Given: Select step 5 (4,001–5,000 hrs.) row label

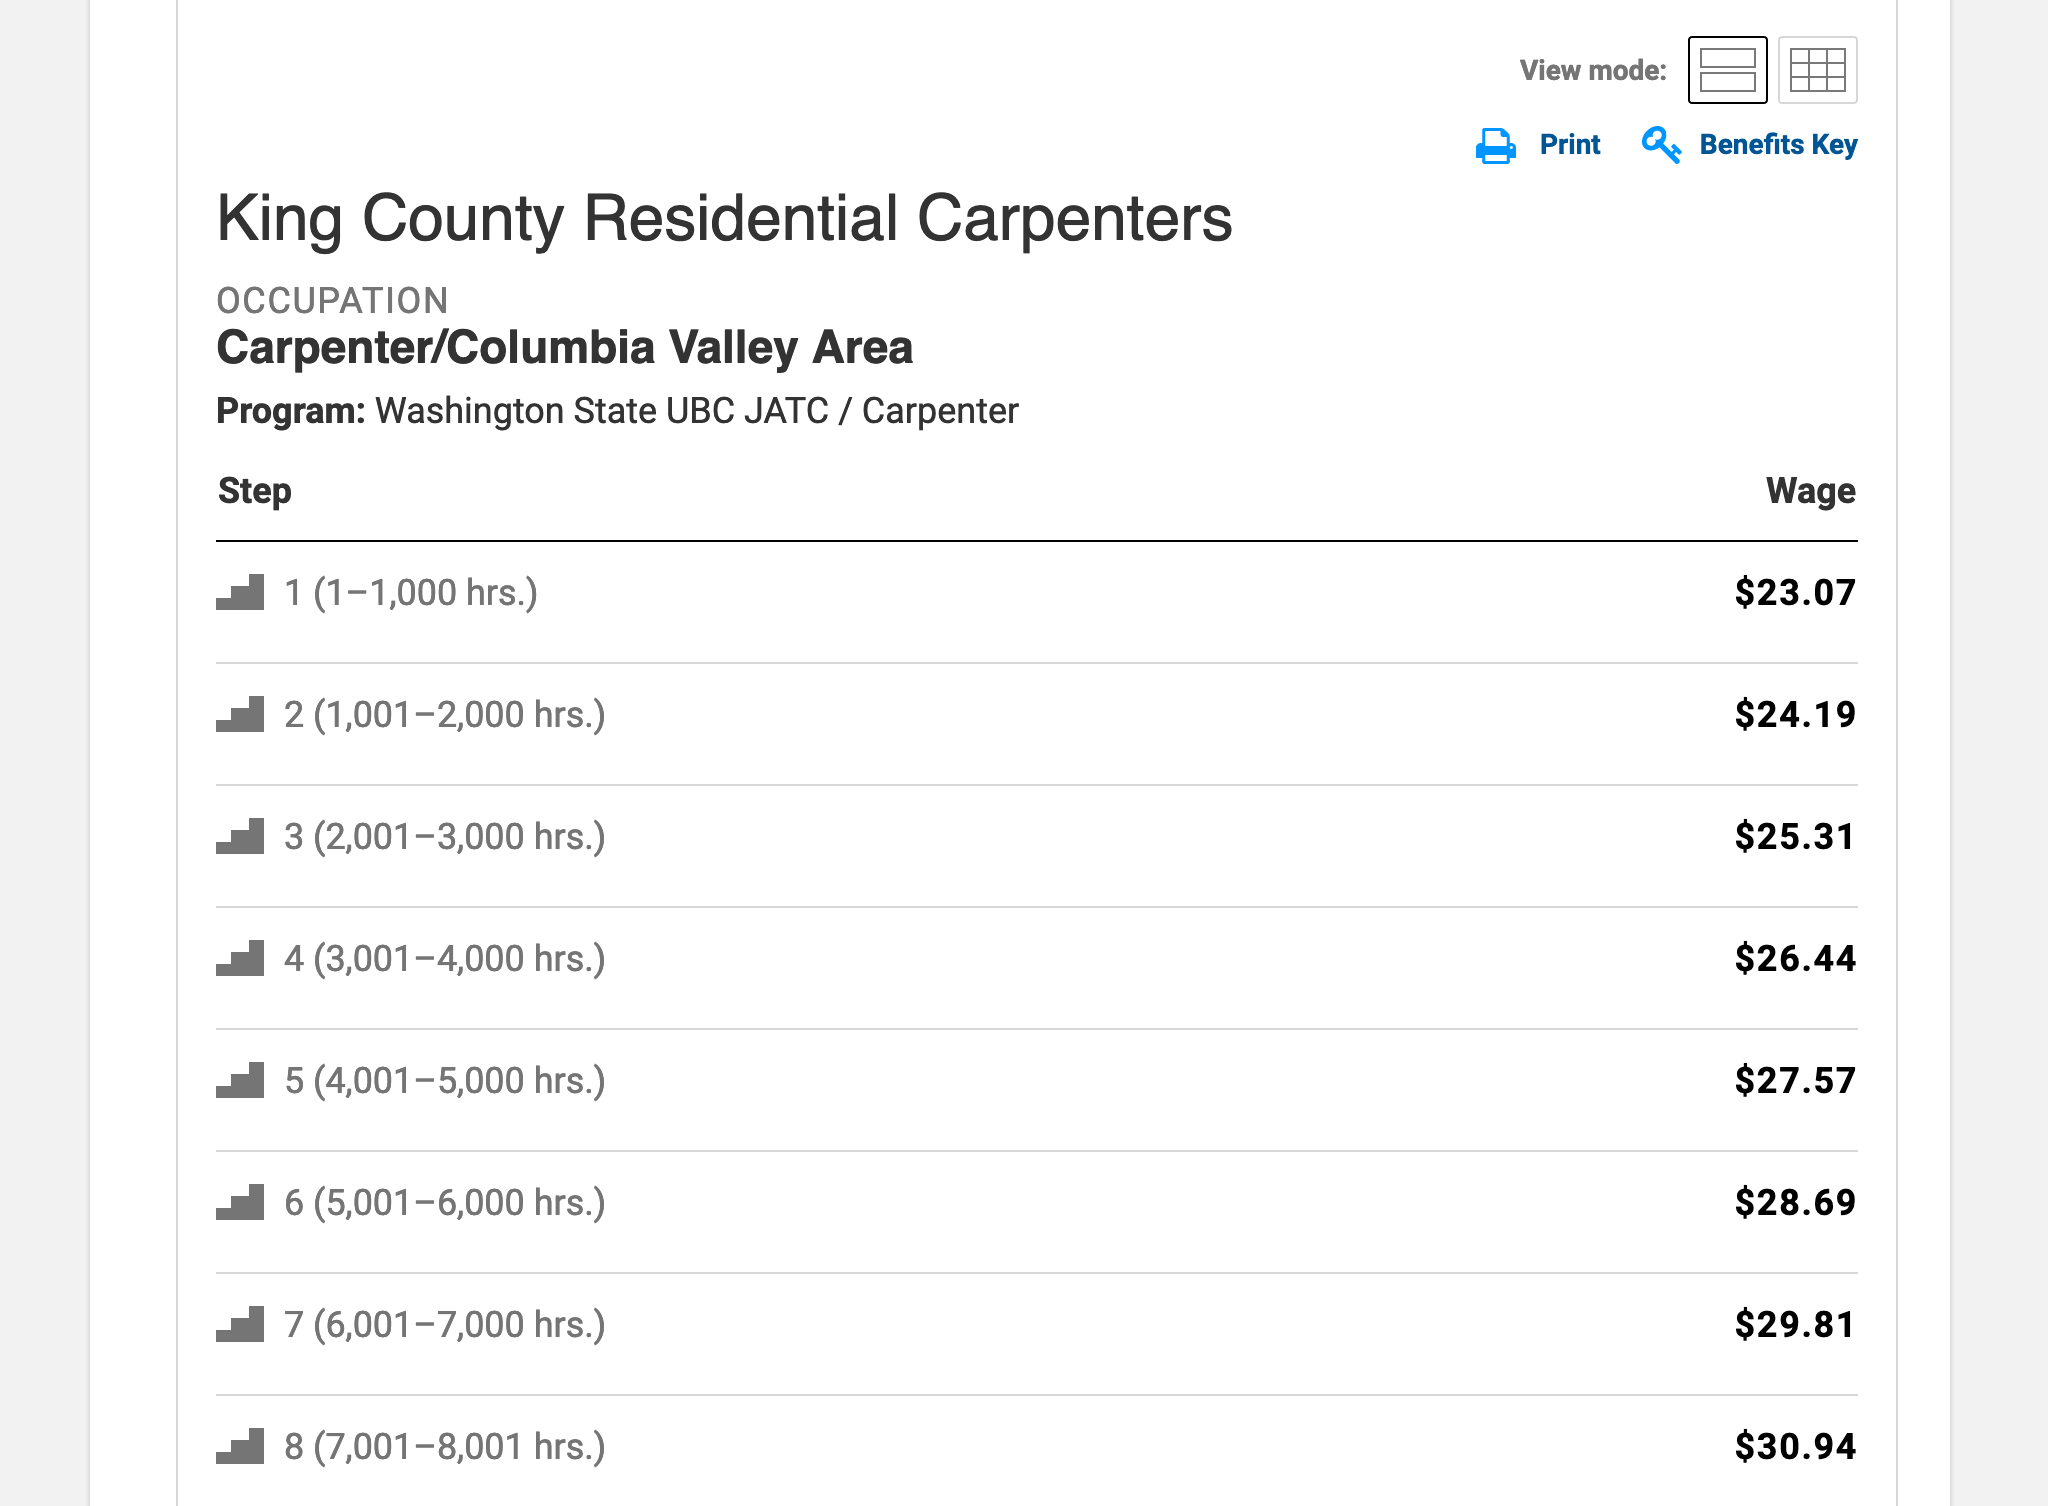Looking at the screenshot, I should coord(445,1081).
